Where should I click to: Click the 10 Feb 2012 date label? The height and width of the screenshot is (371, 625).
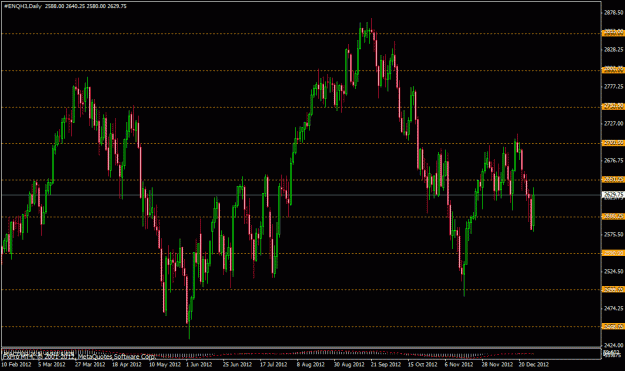16,364
